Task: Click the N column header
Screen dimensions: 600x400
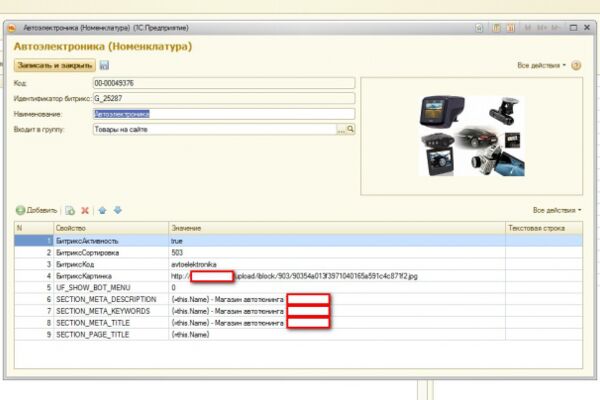Action: [x=34, y=228]
